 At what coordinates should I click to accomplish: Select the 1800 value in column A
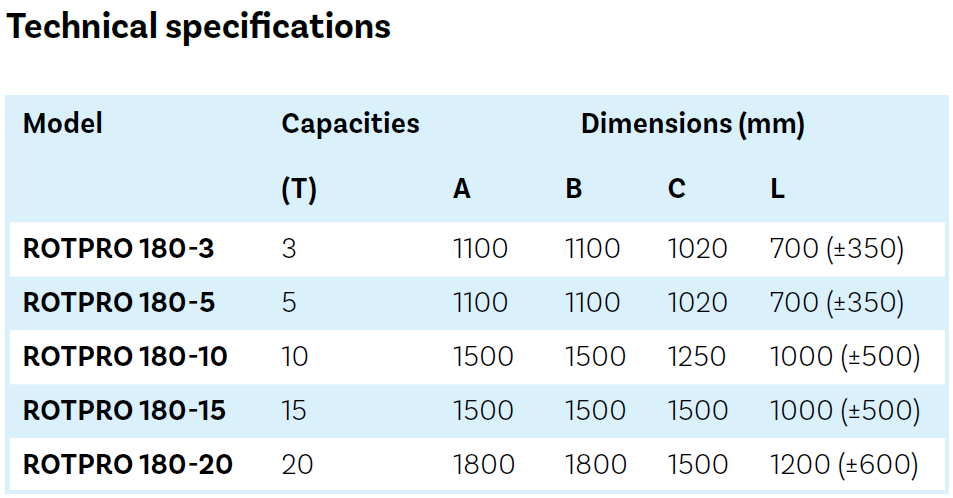tap(484, 465)
